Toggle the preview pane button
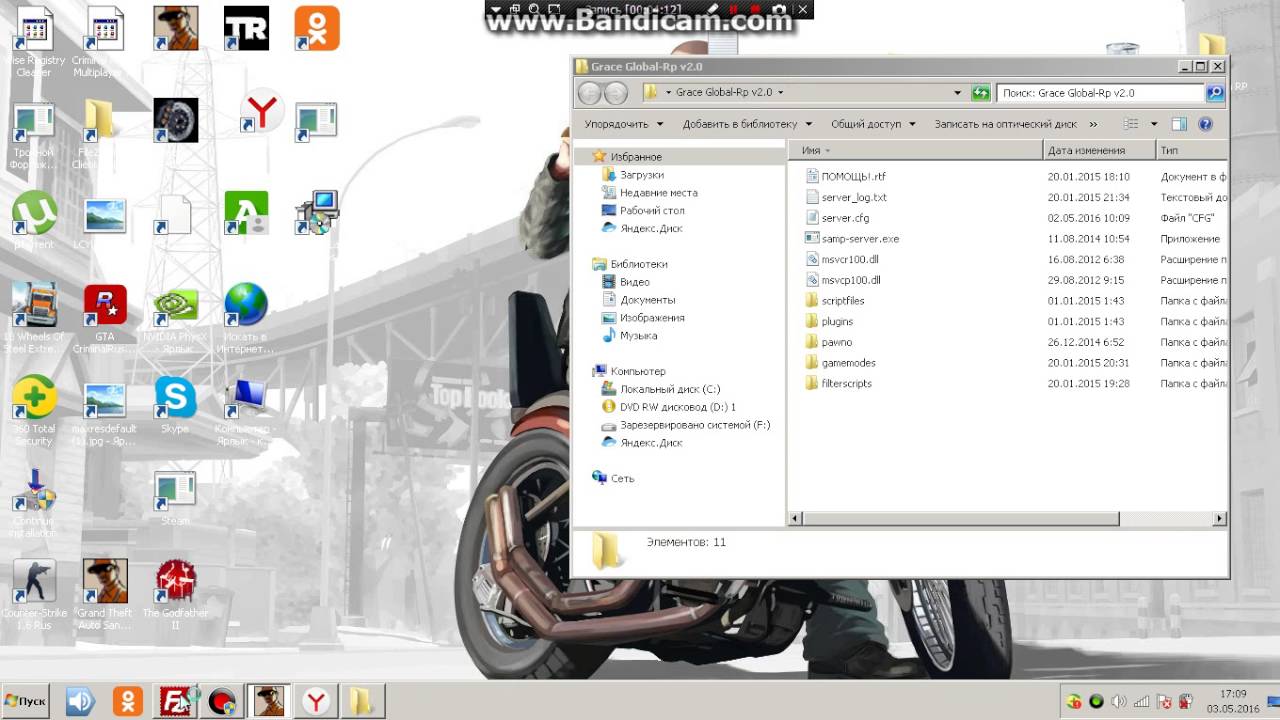The height and width of the screenshot is (720, 1280). click(x=1179, y=124)
